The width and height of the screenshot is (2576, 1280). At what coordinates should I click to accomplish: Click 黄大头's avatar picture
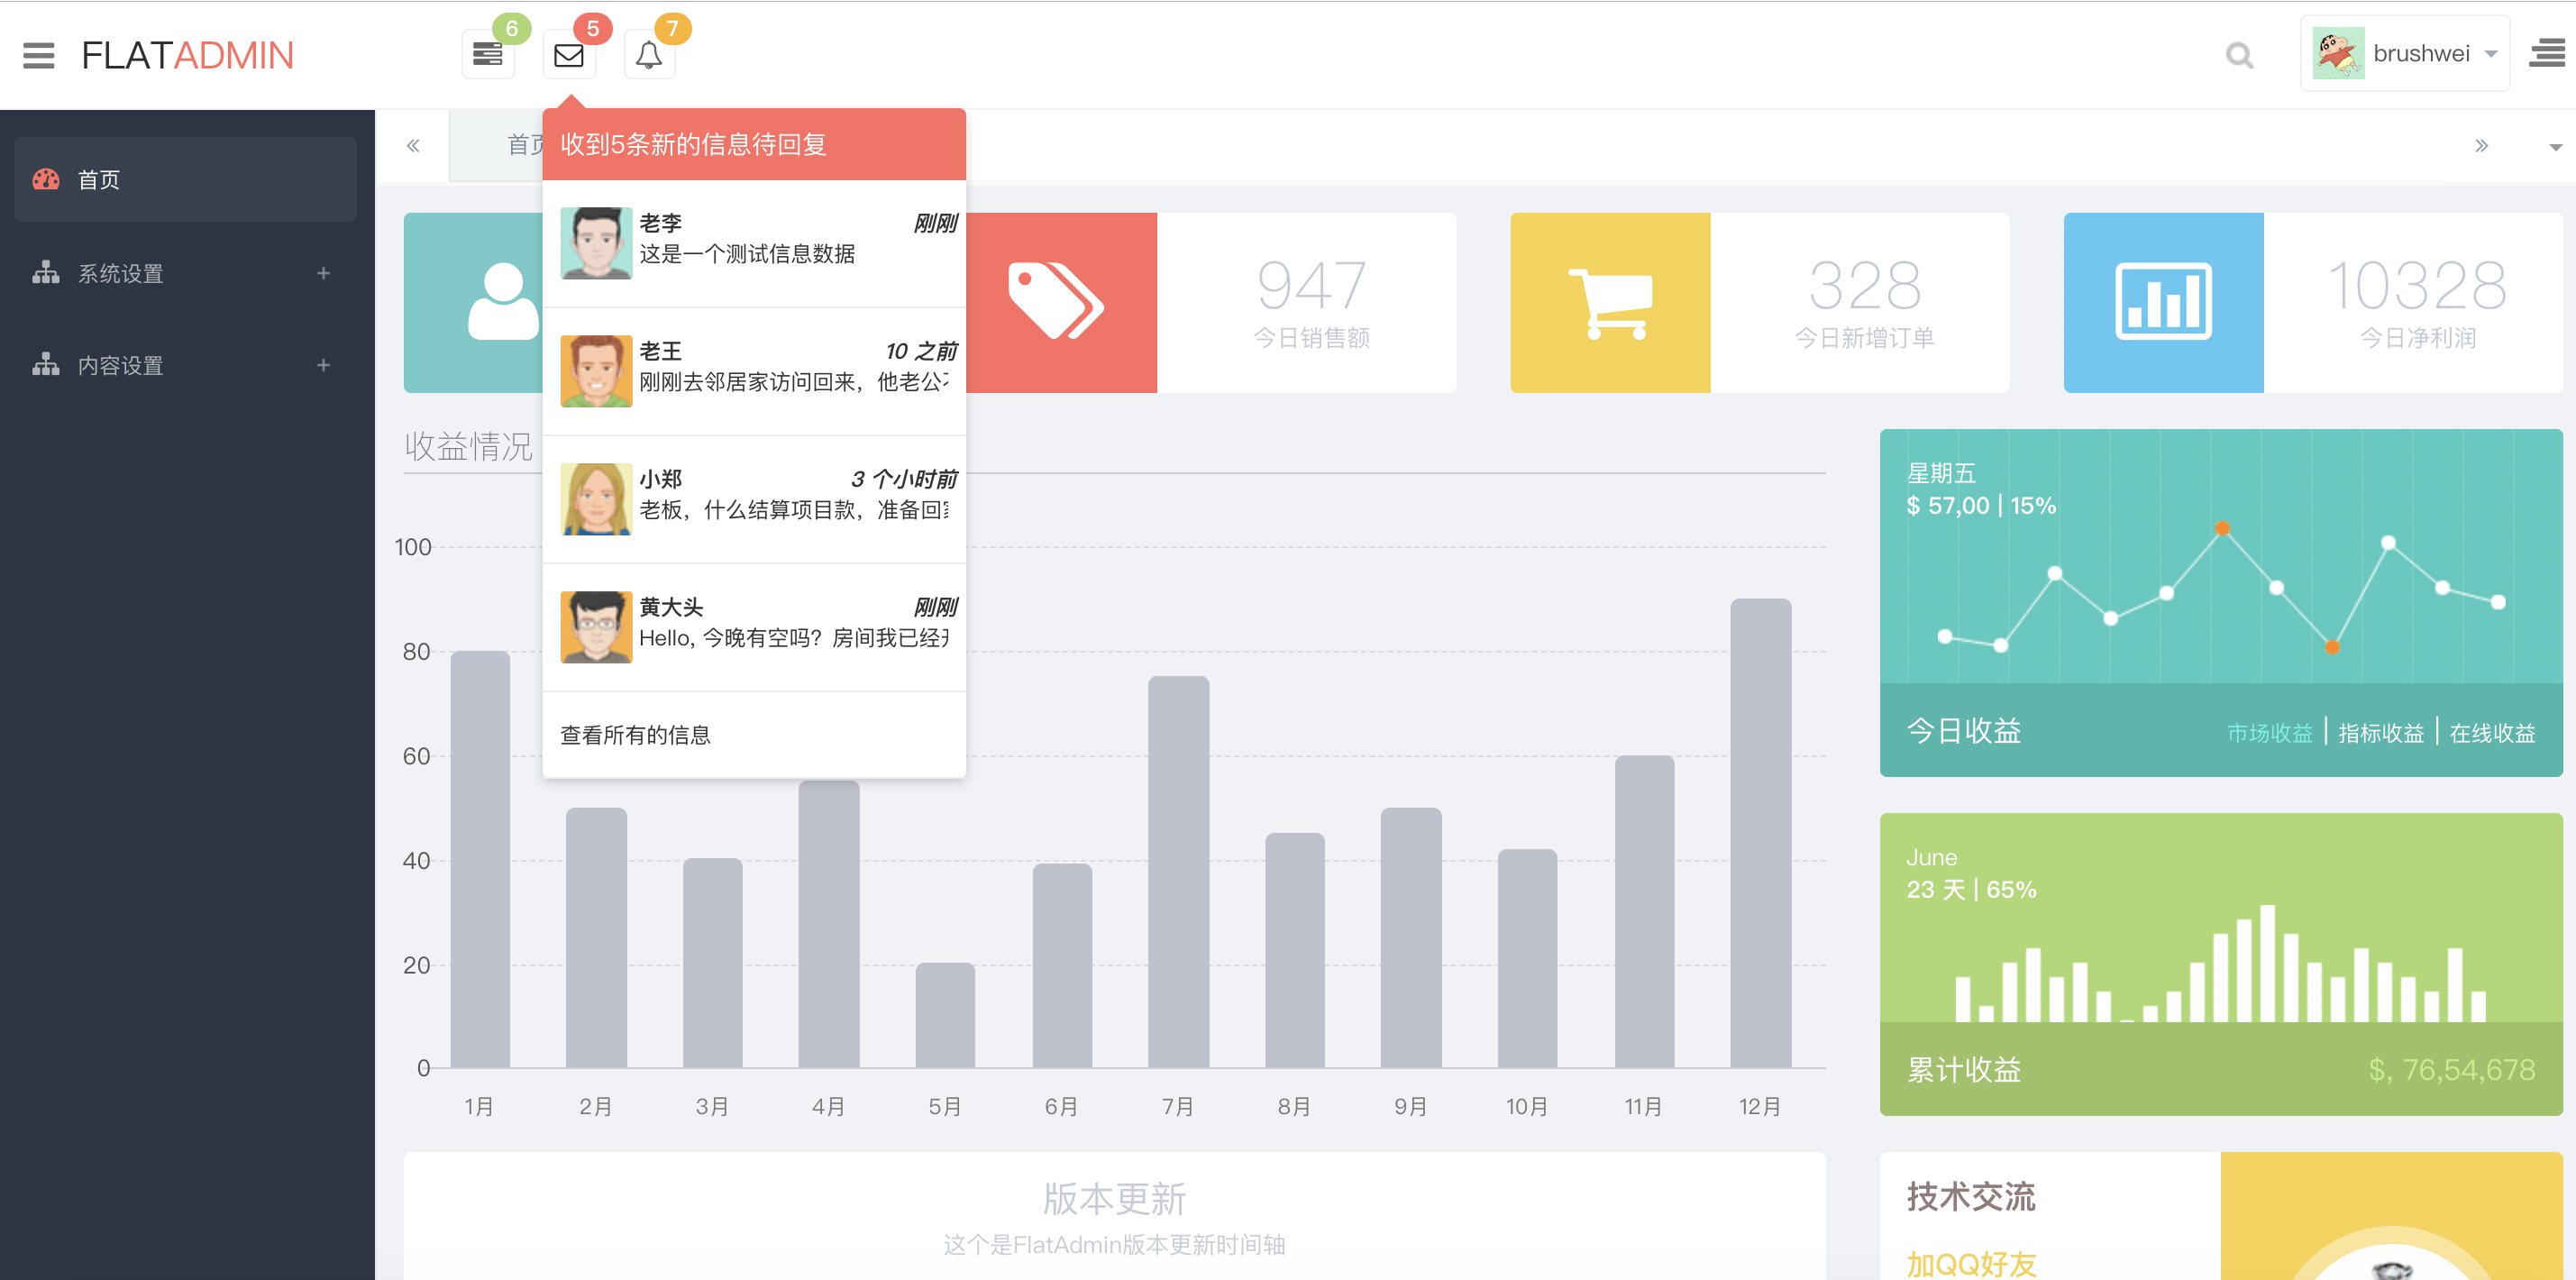(596, 627)
